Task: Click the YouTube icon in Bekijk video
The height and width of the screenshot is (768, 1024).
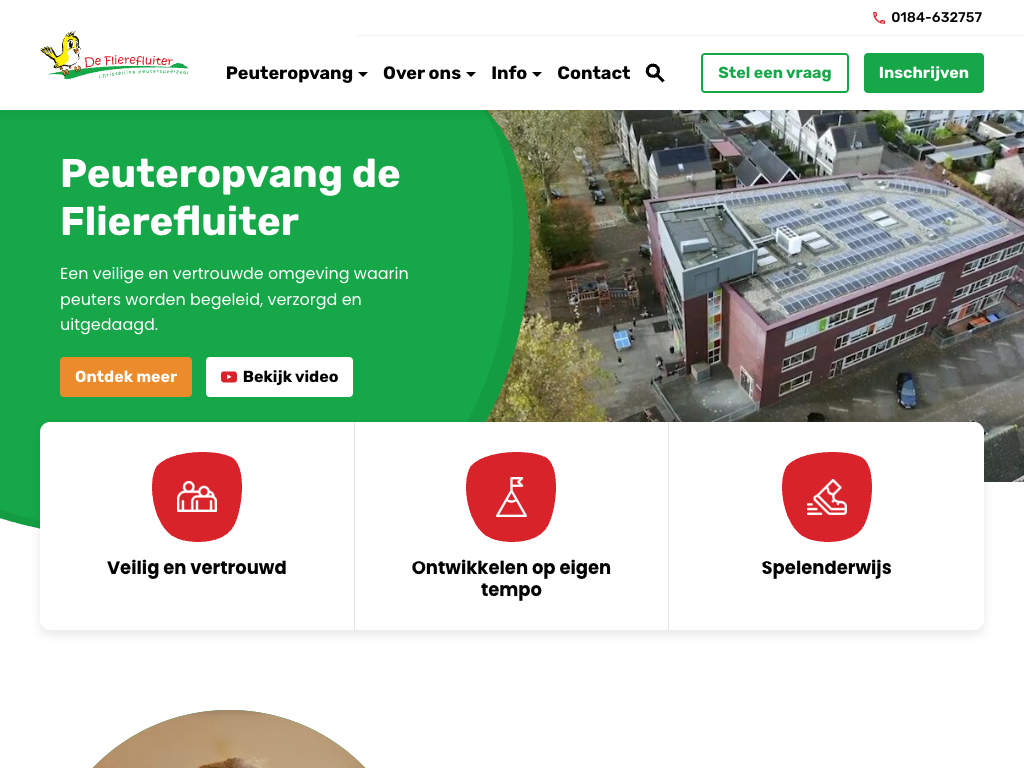Action: pos(229,377)
